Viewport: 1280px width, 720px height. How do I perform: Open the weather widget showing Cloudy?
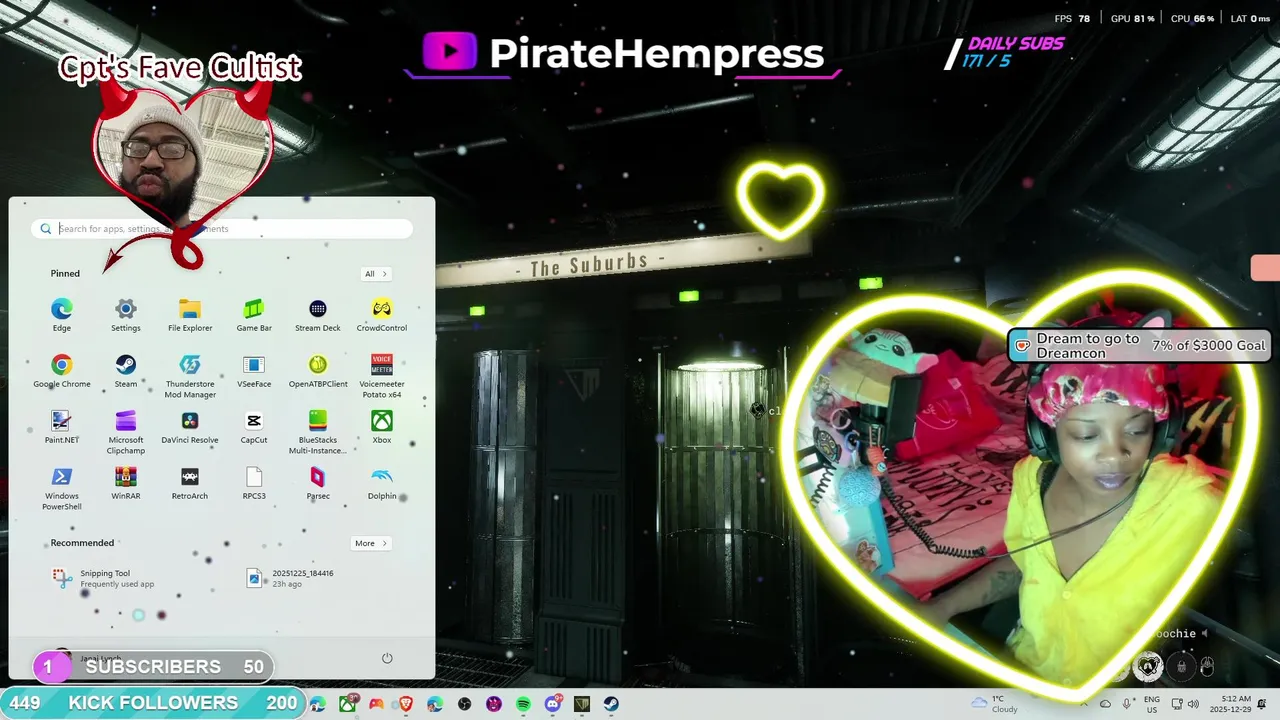(x=996, y=704)
